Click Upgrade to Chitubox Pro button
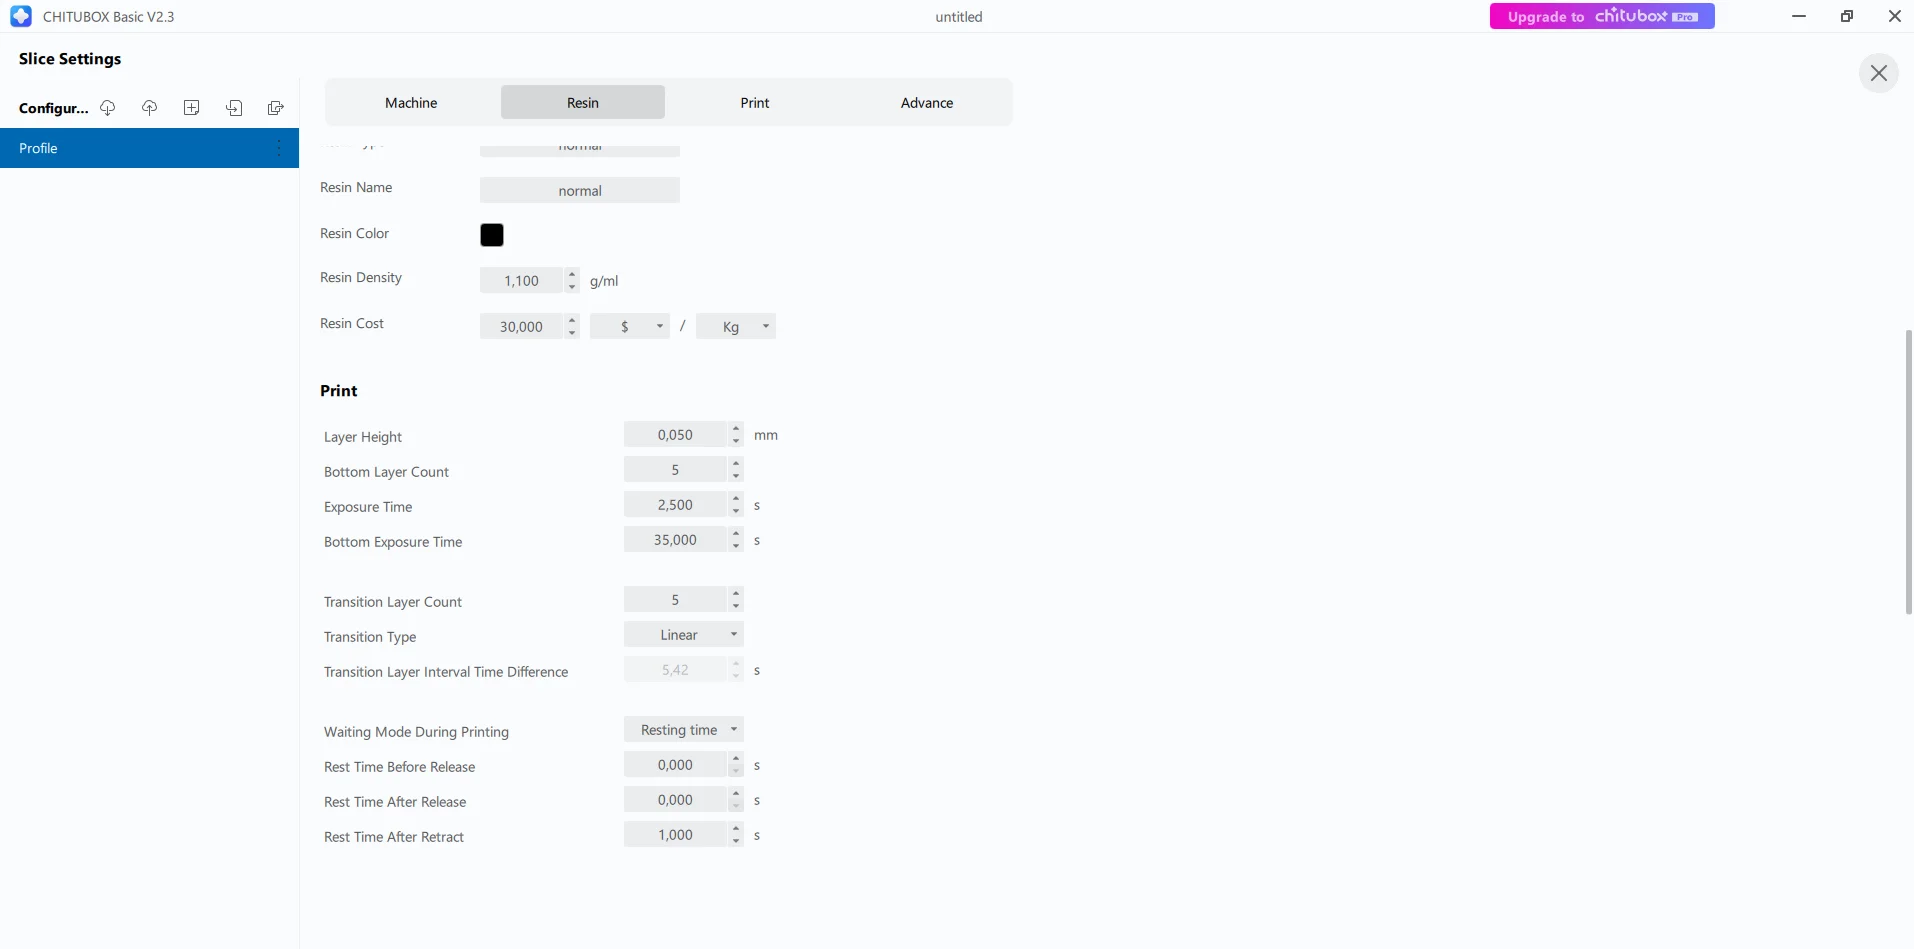Image resolution: width=1914 pixels, height=949 pixels. [1602, 16]
